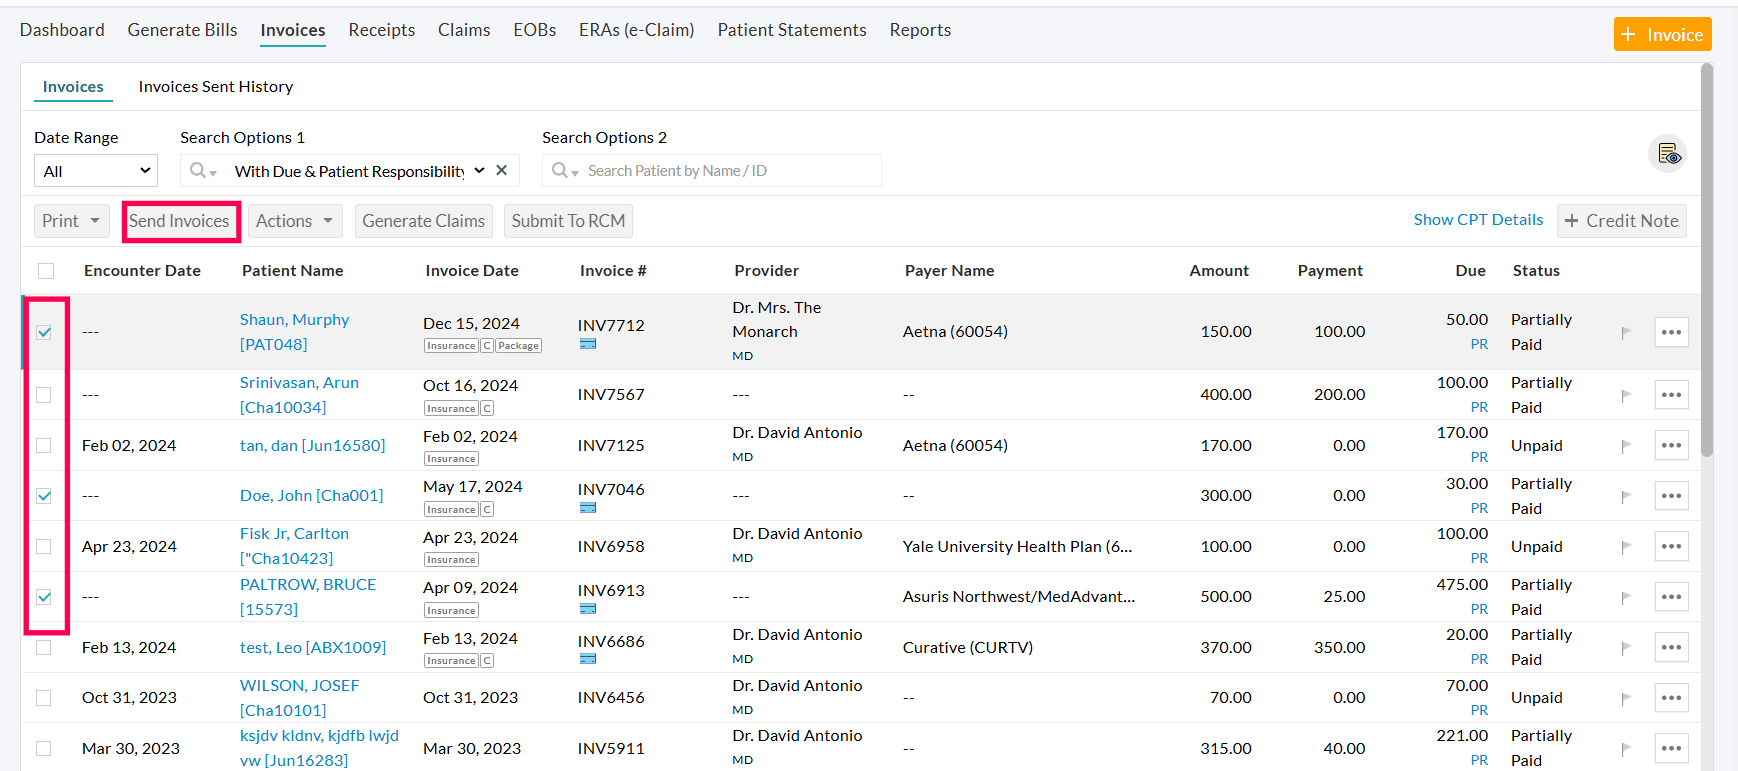1738x771 pixels.
Task: Check the WILSON, JOSEF invoice checkbox
Action: click(44, 698)
